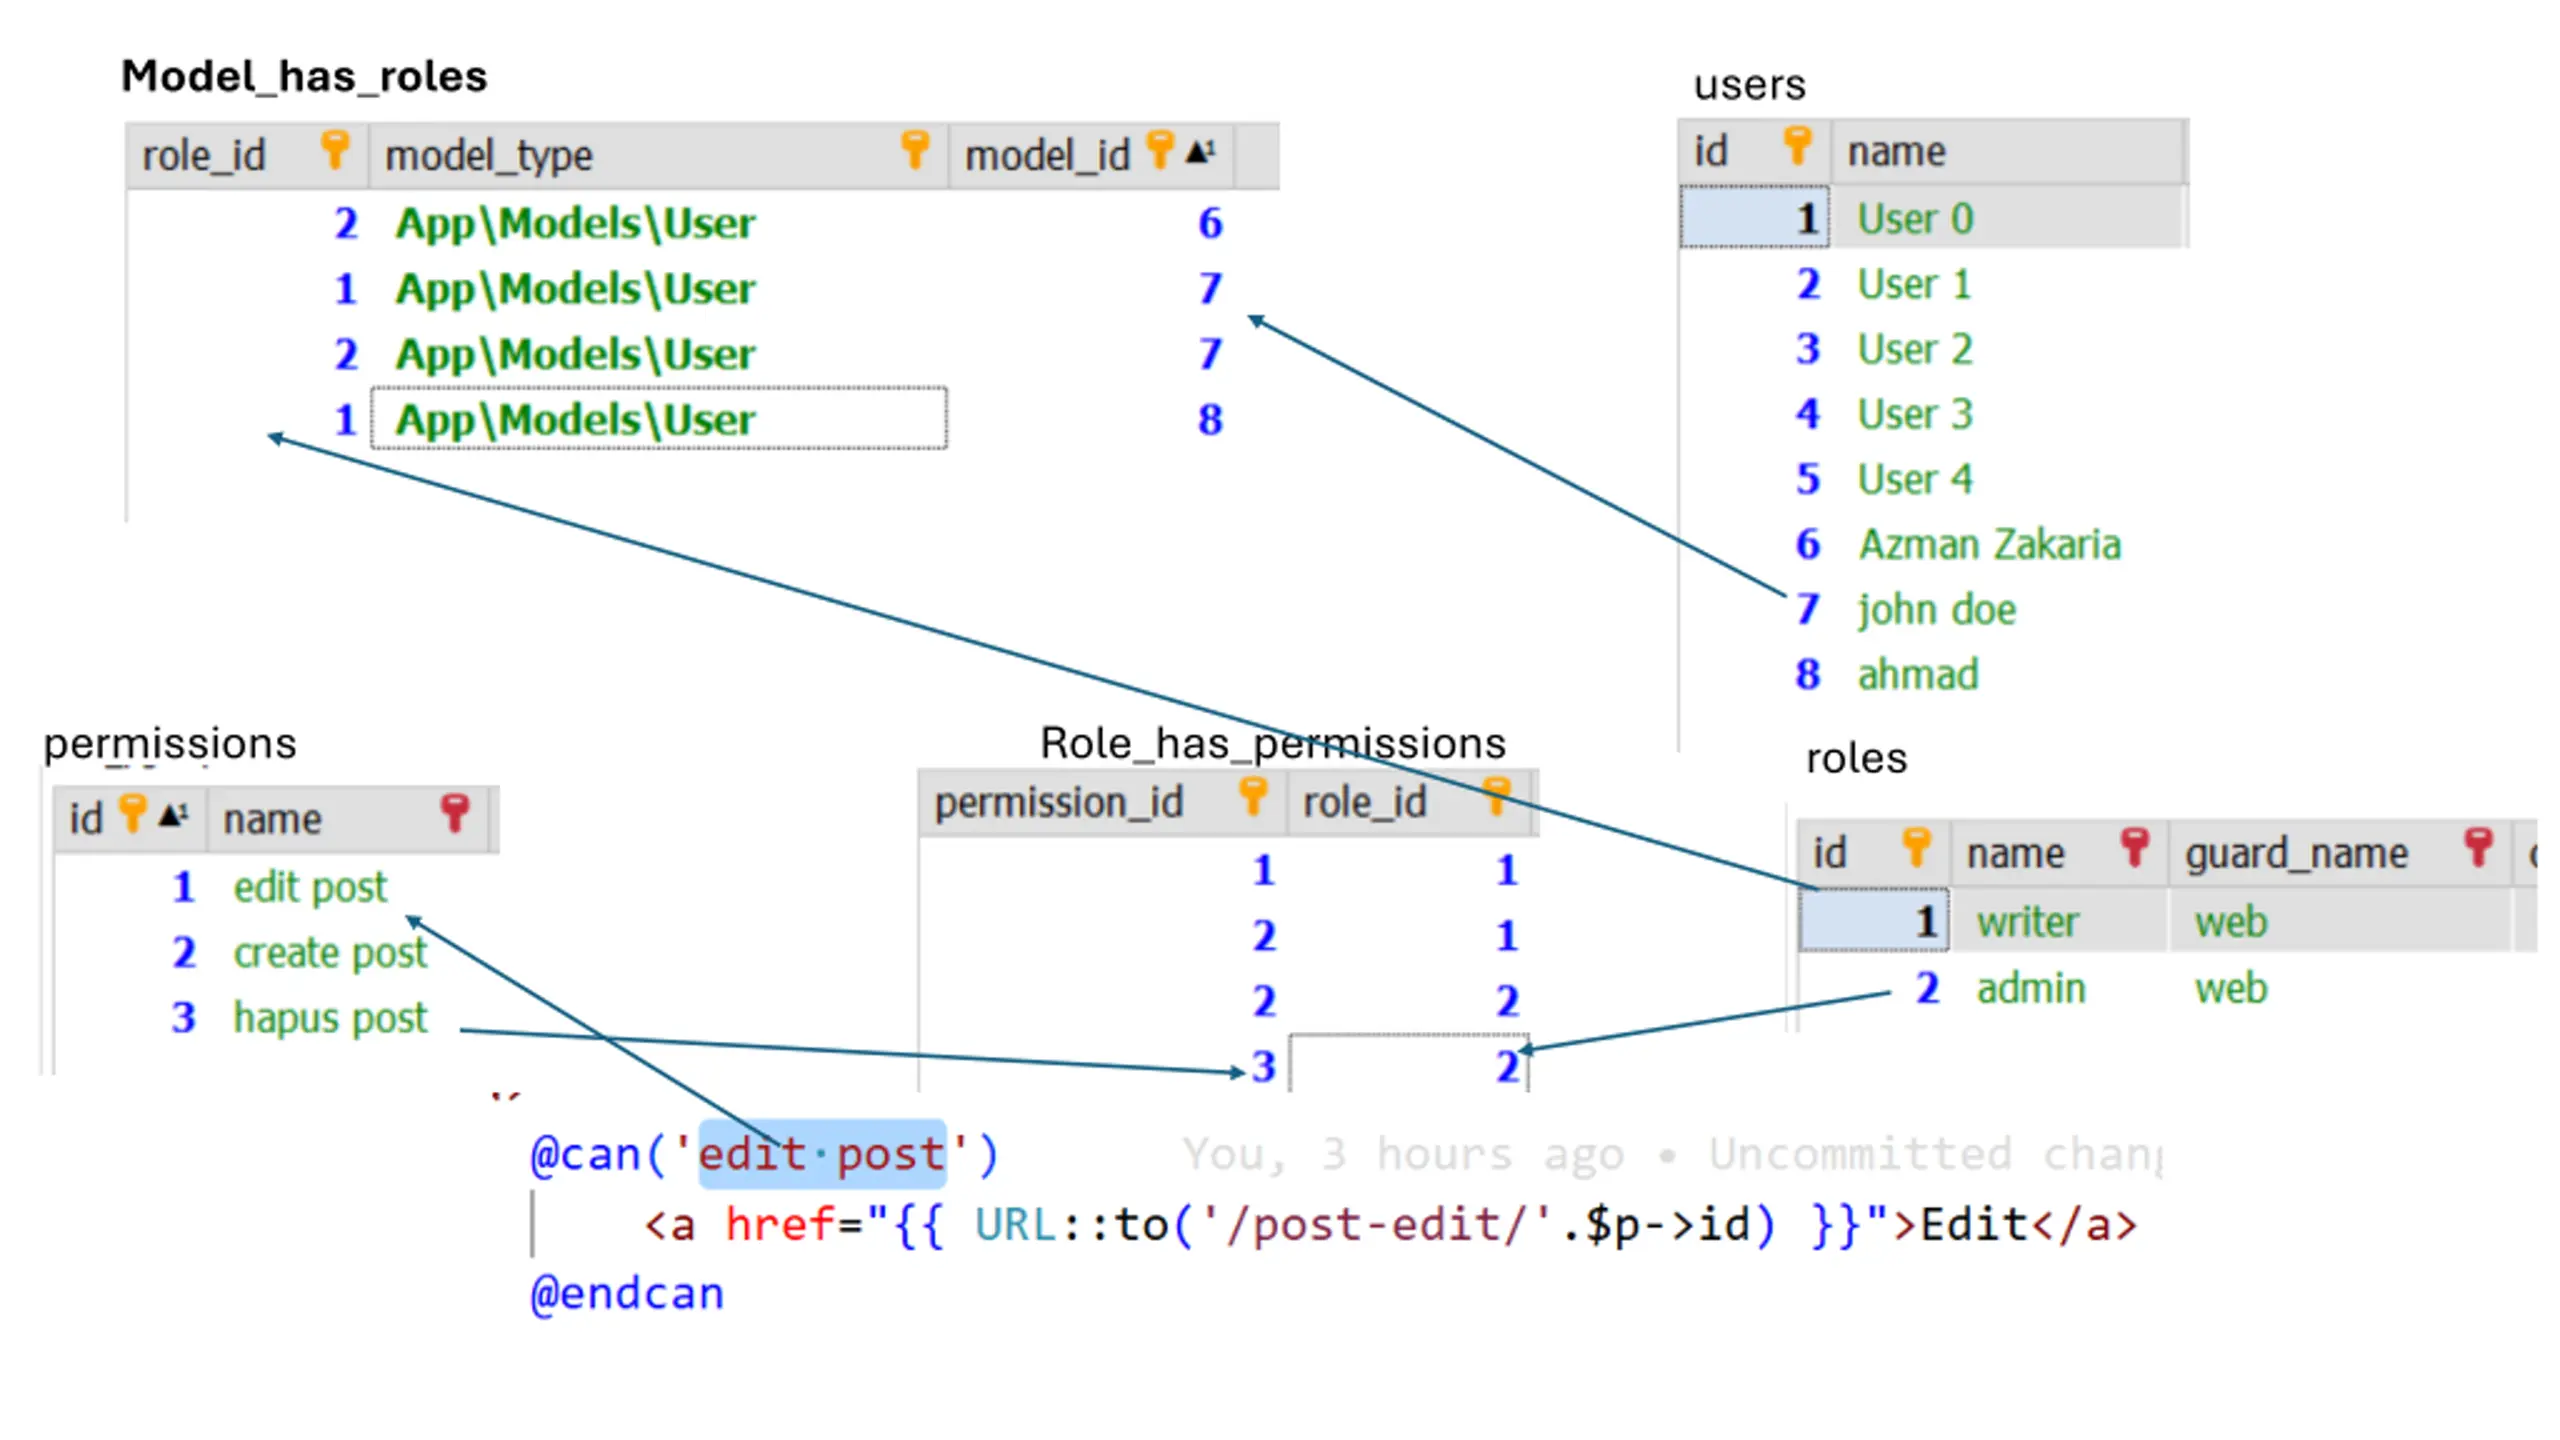Select the 'Azman Zakaria' user row
This screenshot has width=2560, height=1440.
point(1988,545)
